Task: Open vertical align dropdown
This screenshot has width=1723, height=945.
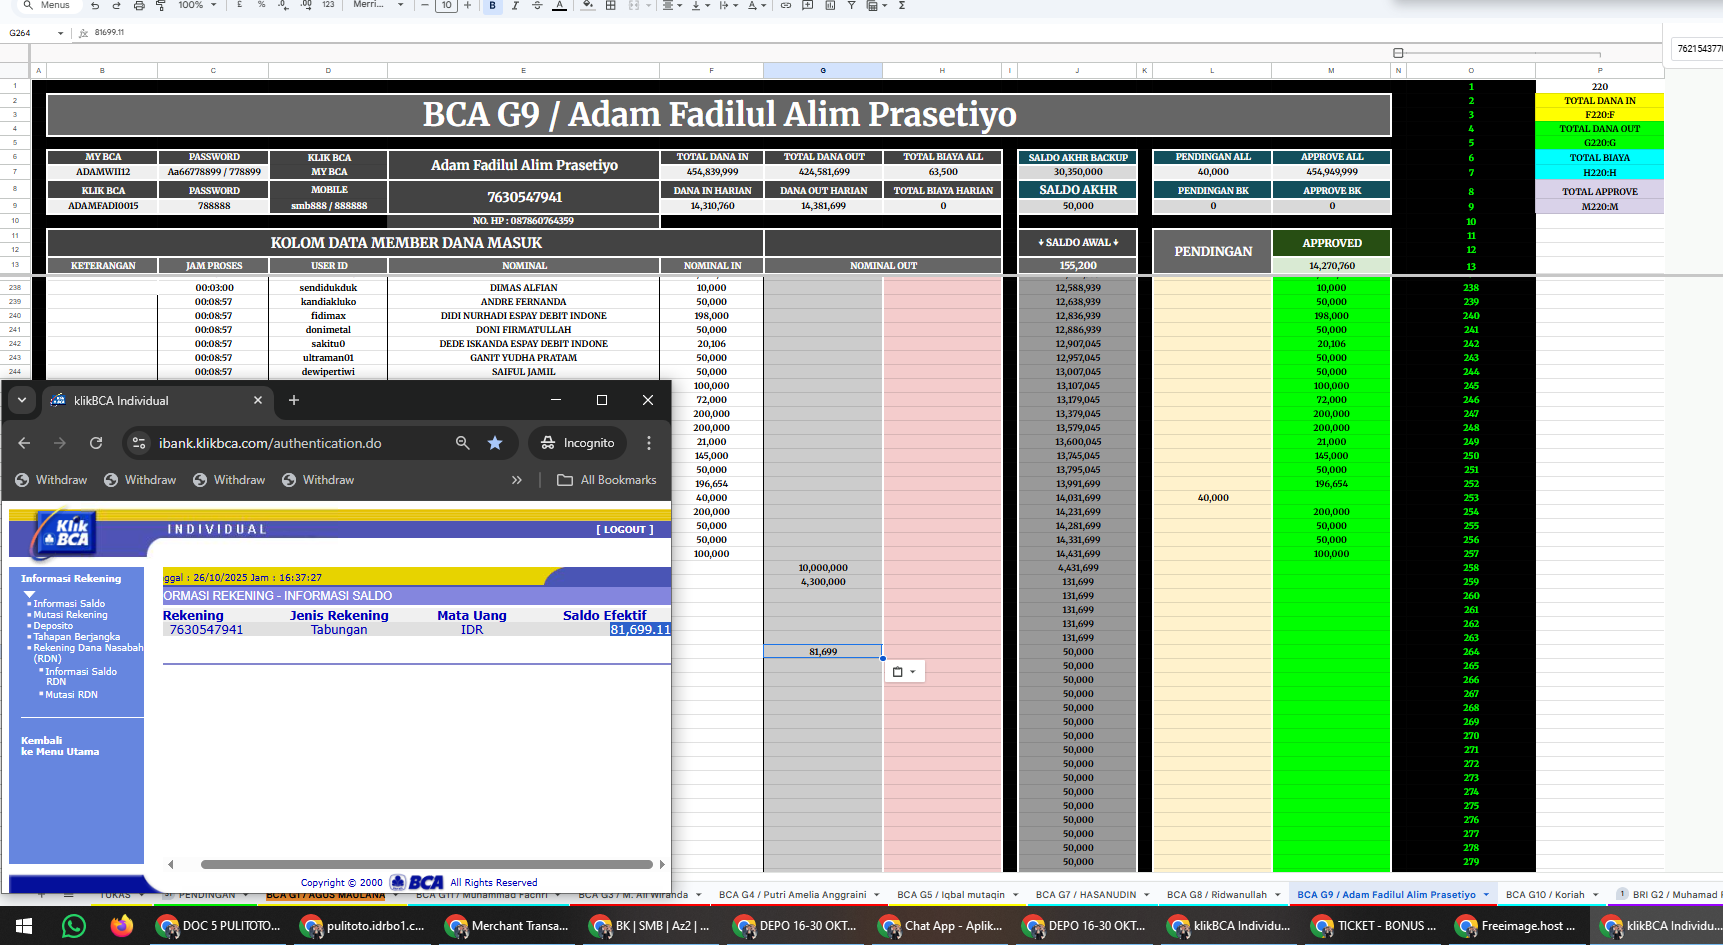Action: pyautogui.click(x=701, y=5)
